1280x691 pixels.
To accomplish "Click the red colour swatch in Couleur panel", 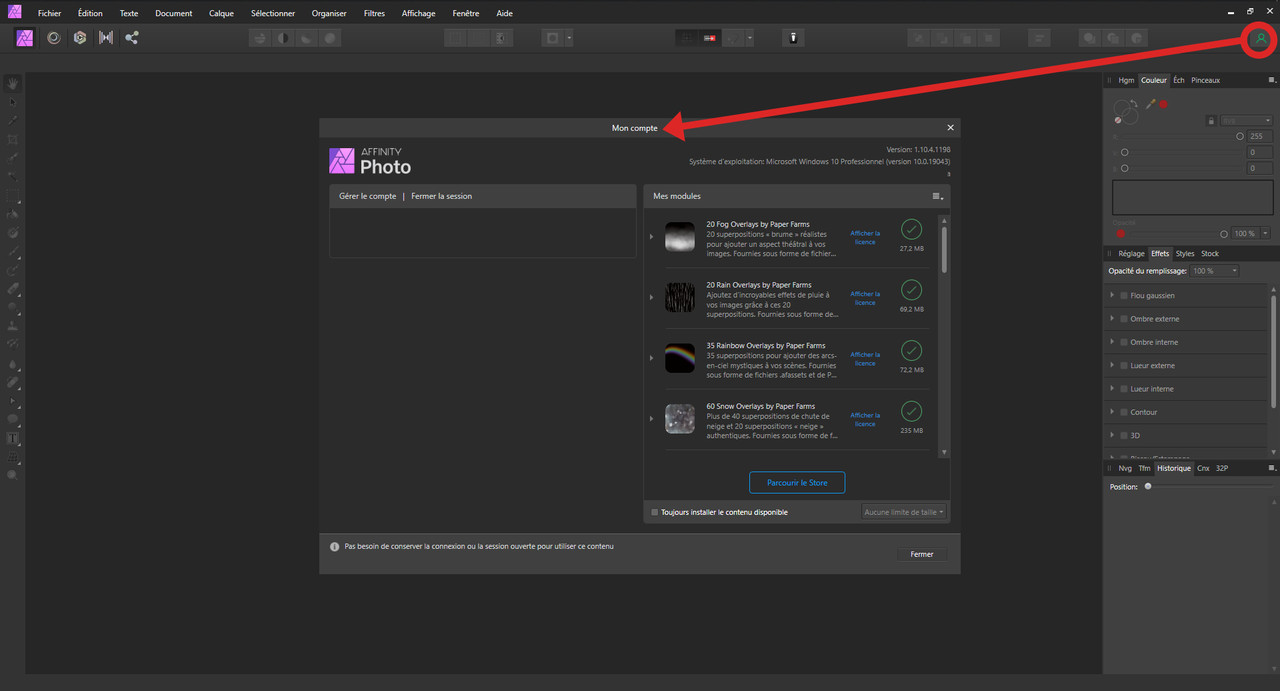I will pos(1164,103).
